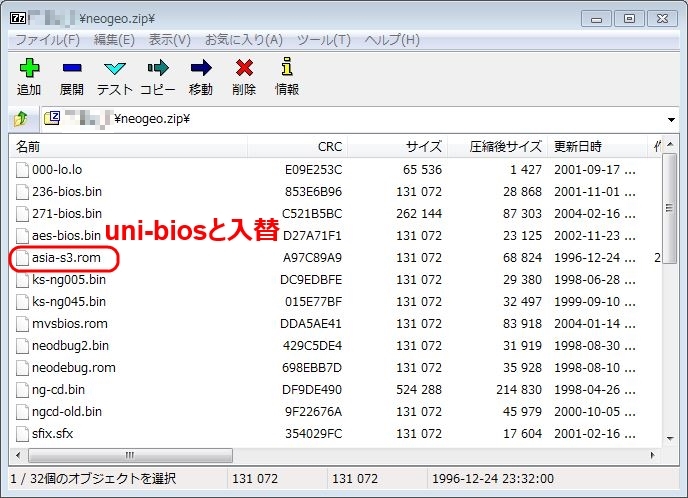
Task: Open the ヘルプ(H) menu
Action: (x=392, y=40)
